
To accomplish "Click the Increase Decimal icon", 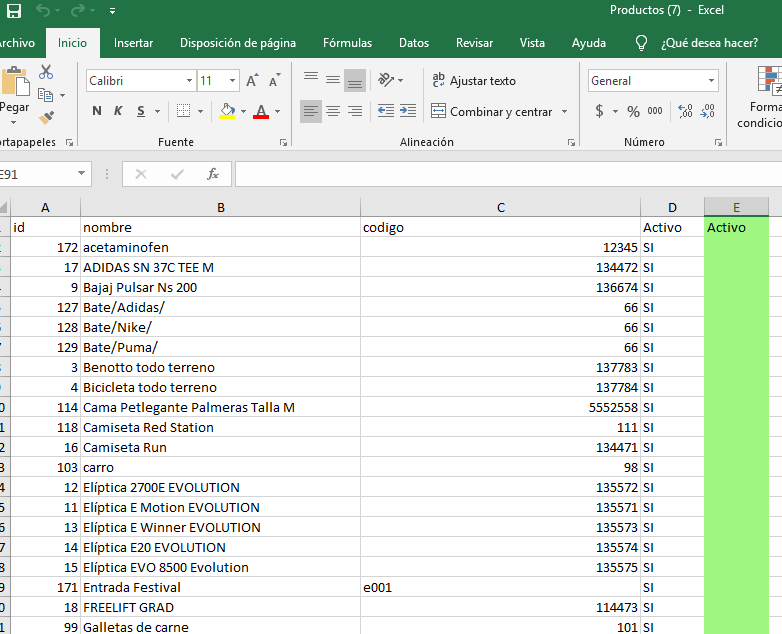I will coord(685,111).
